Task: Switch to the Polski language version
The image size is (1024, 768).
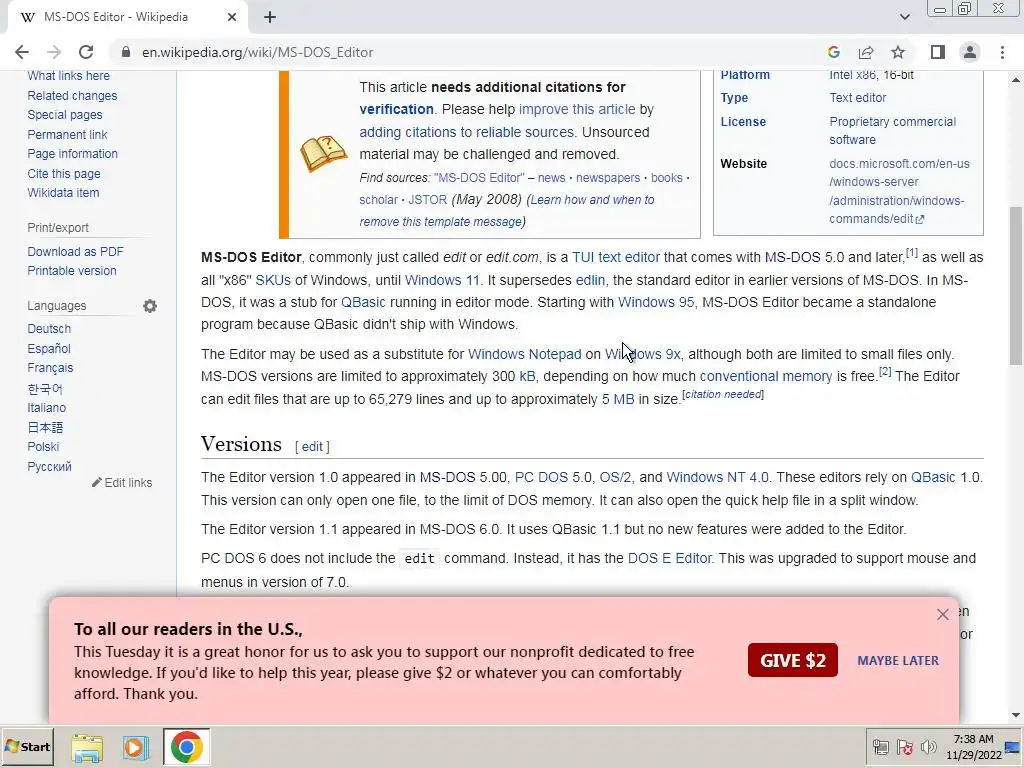Action: point(43,447)
